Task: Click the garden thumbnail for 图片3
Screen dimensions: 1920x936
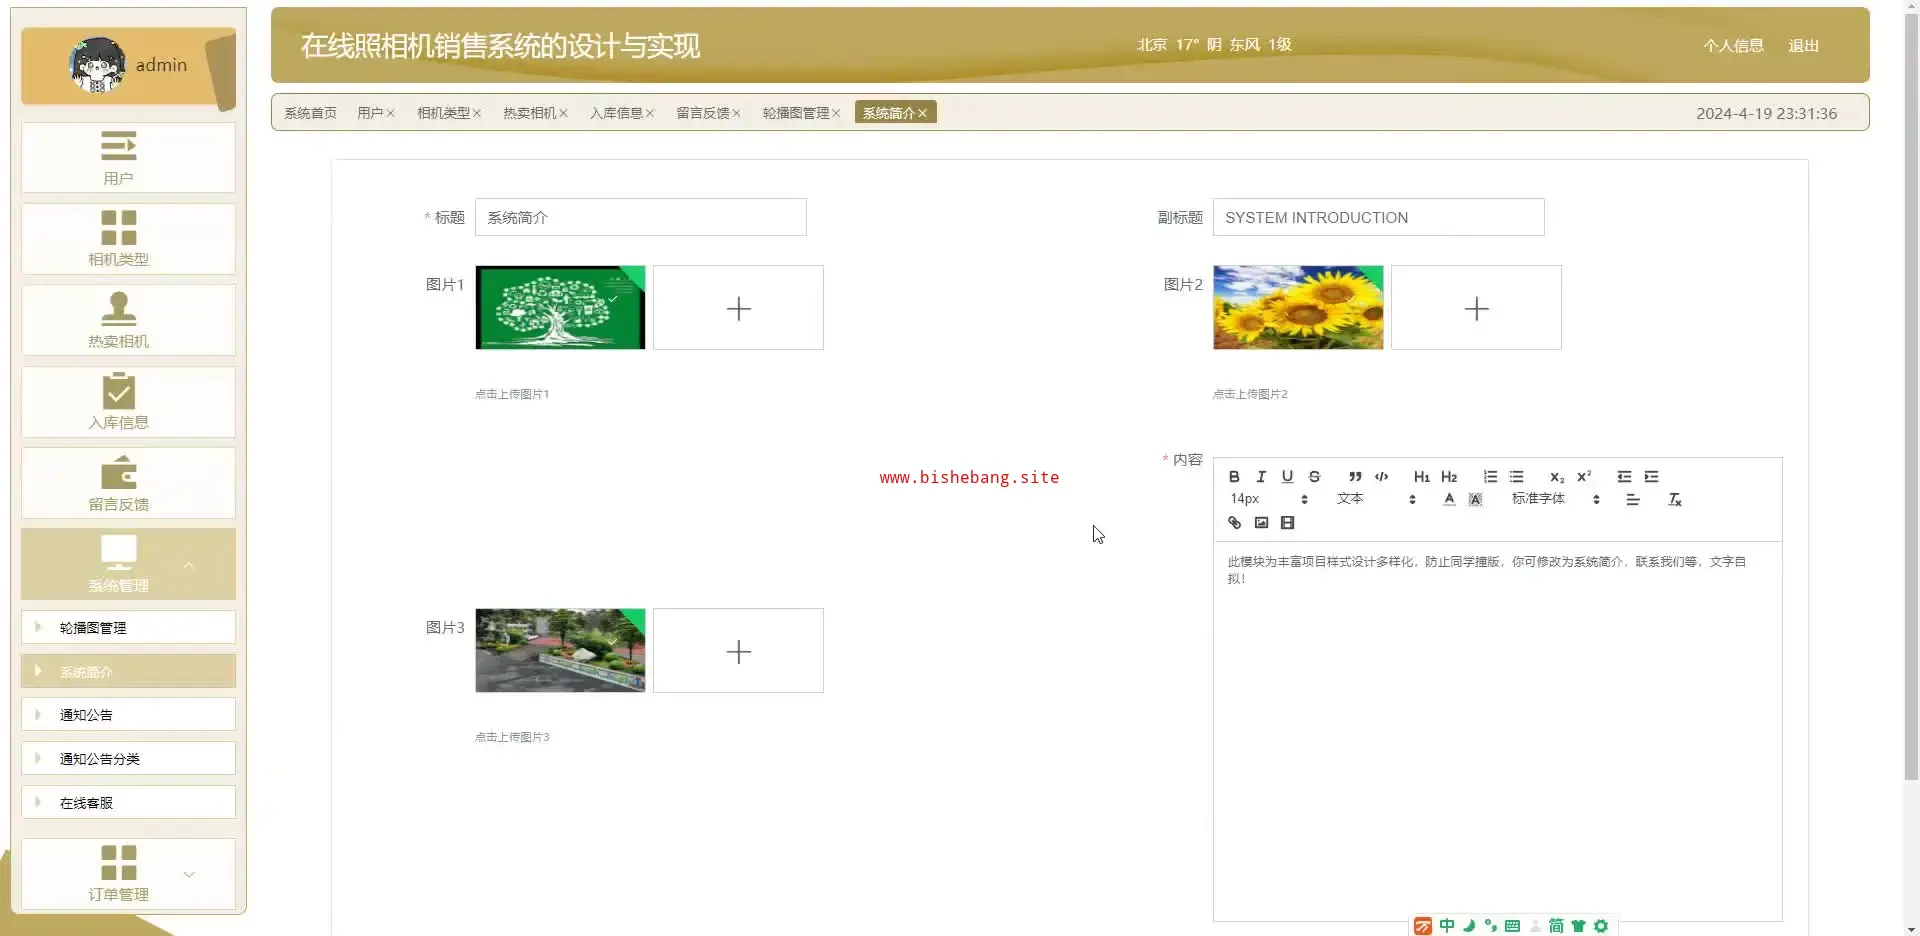Action: pos(560,650)
